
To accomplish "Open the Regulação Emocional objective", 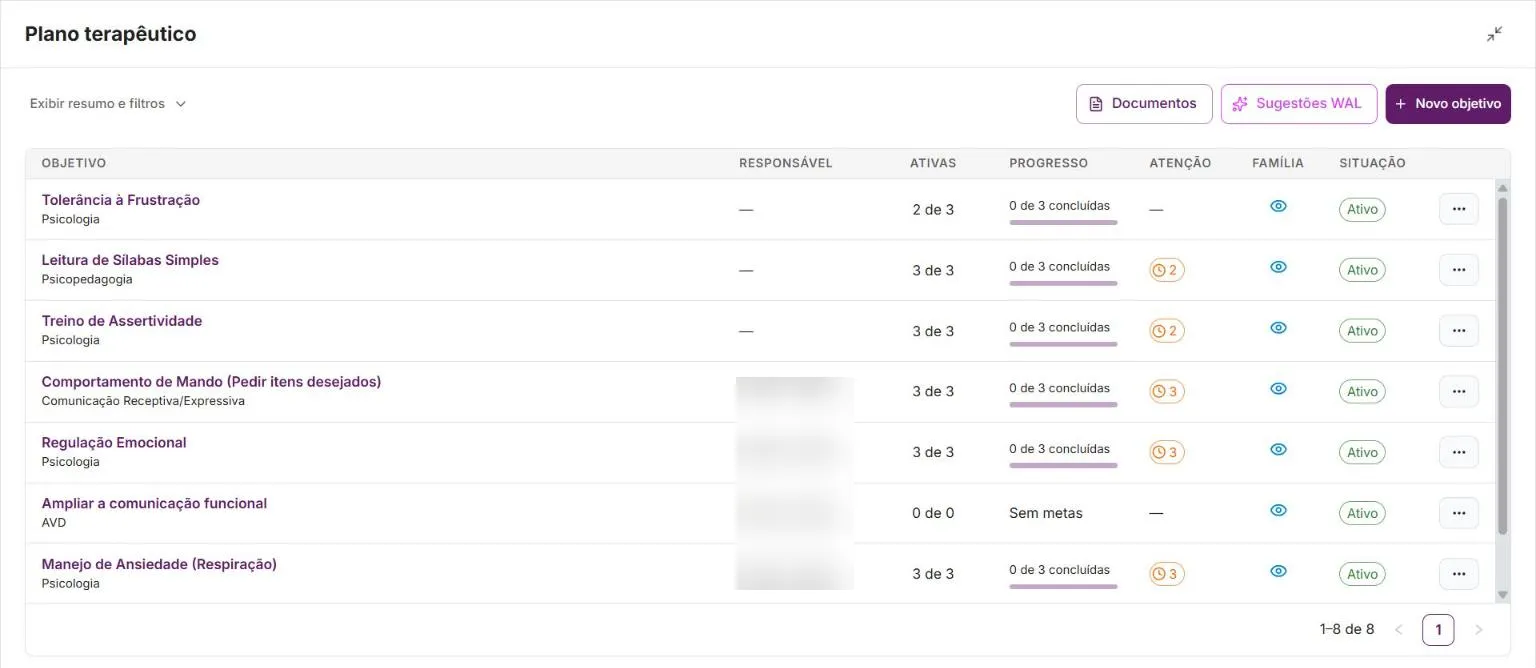I will click(x=114, y=443).
